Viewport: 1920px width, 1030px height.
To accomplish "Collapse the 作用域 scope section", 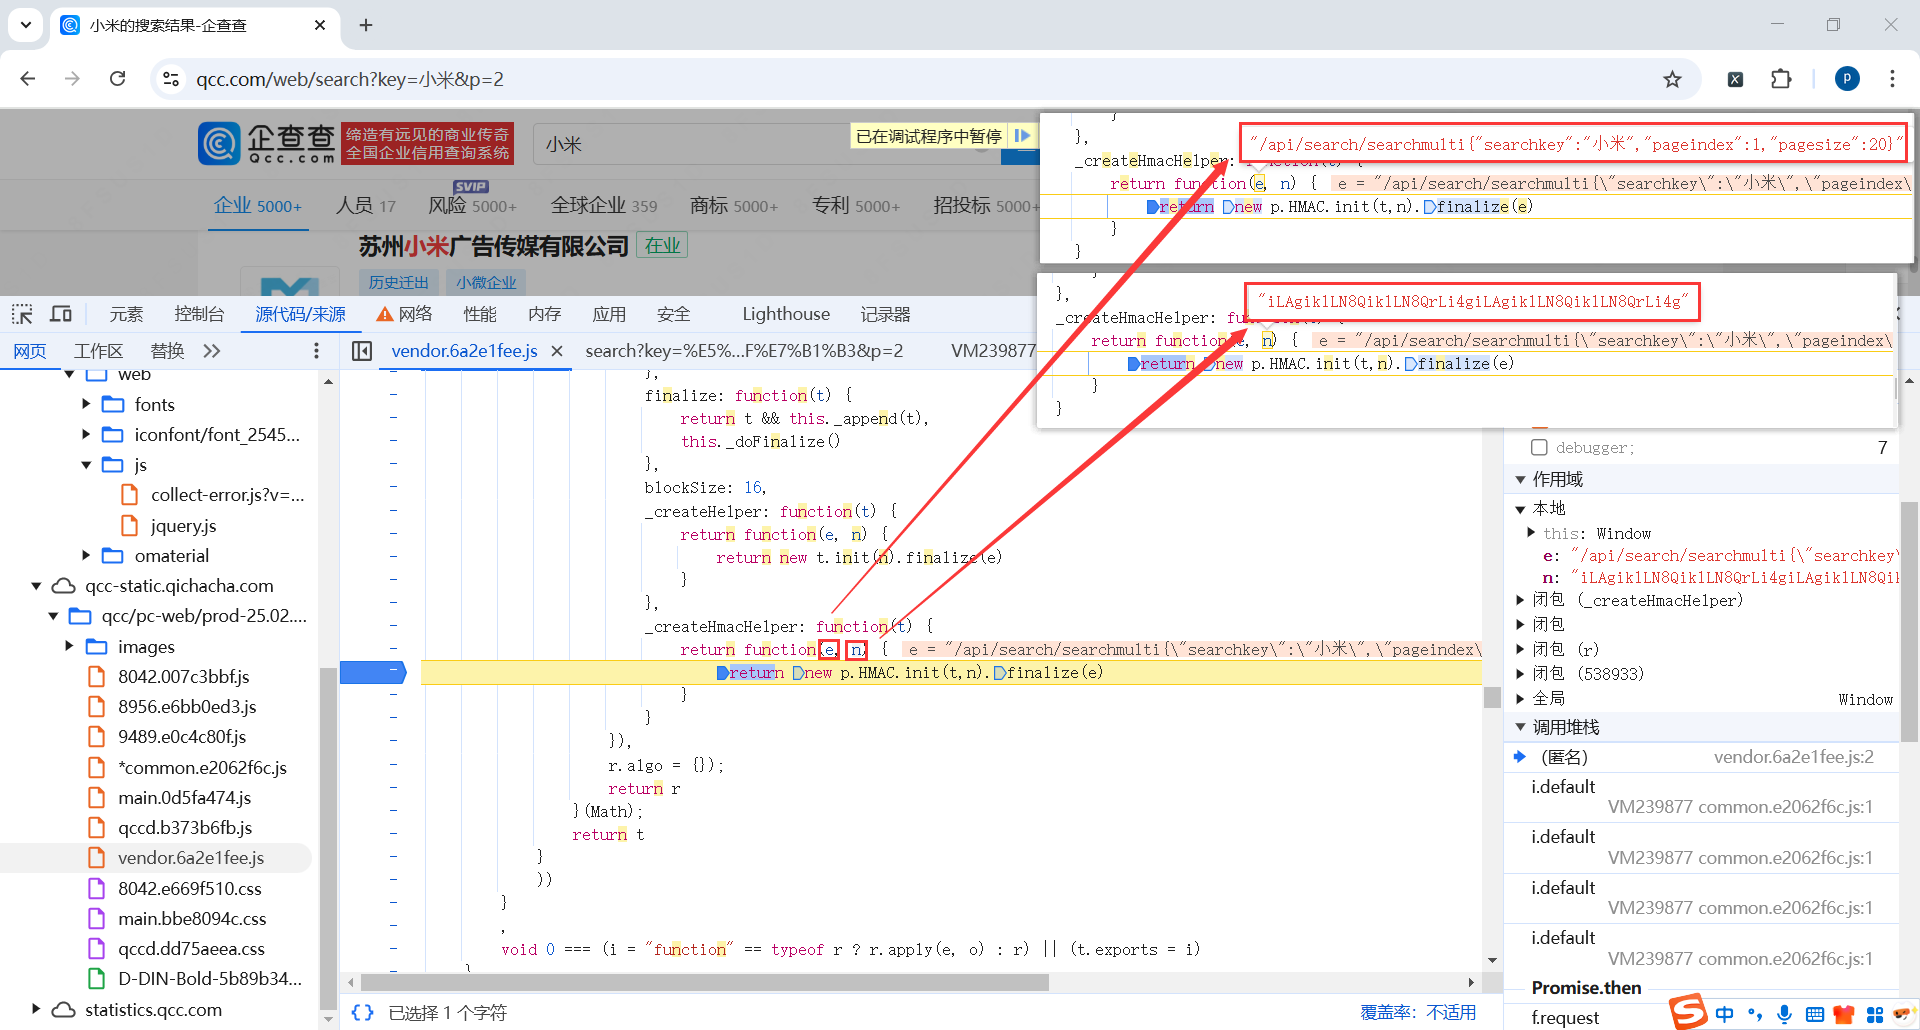I will click(1520, 480).
